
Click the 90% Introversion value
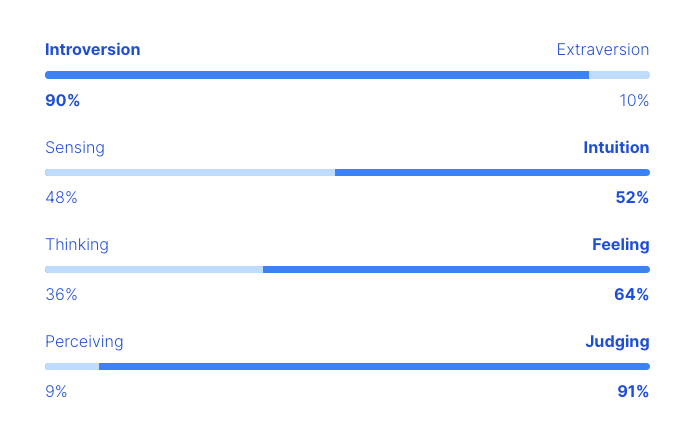62,100
